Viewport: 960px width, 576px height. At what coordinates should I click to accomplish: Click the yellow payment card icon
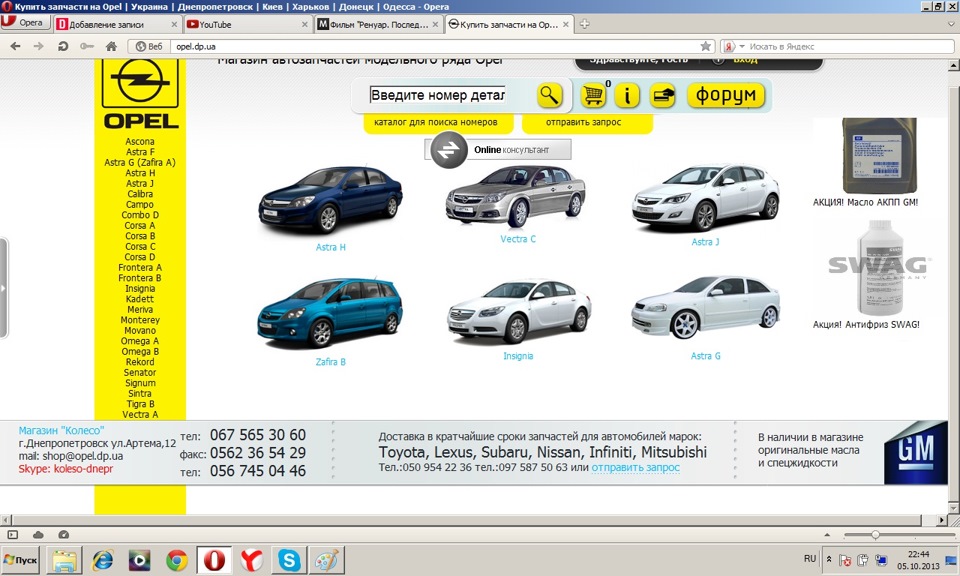[x=662, y=95]
